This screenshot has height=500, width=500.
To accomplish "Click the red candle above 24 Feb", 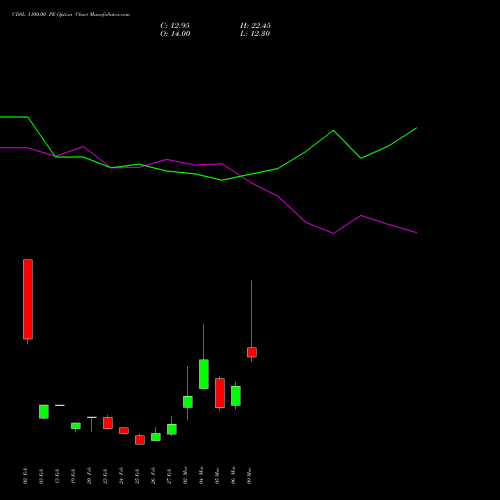I will [124, 430].
